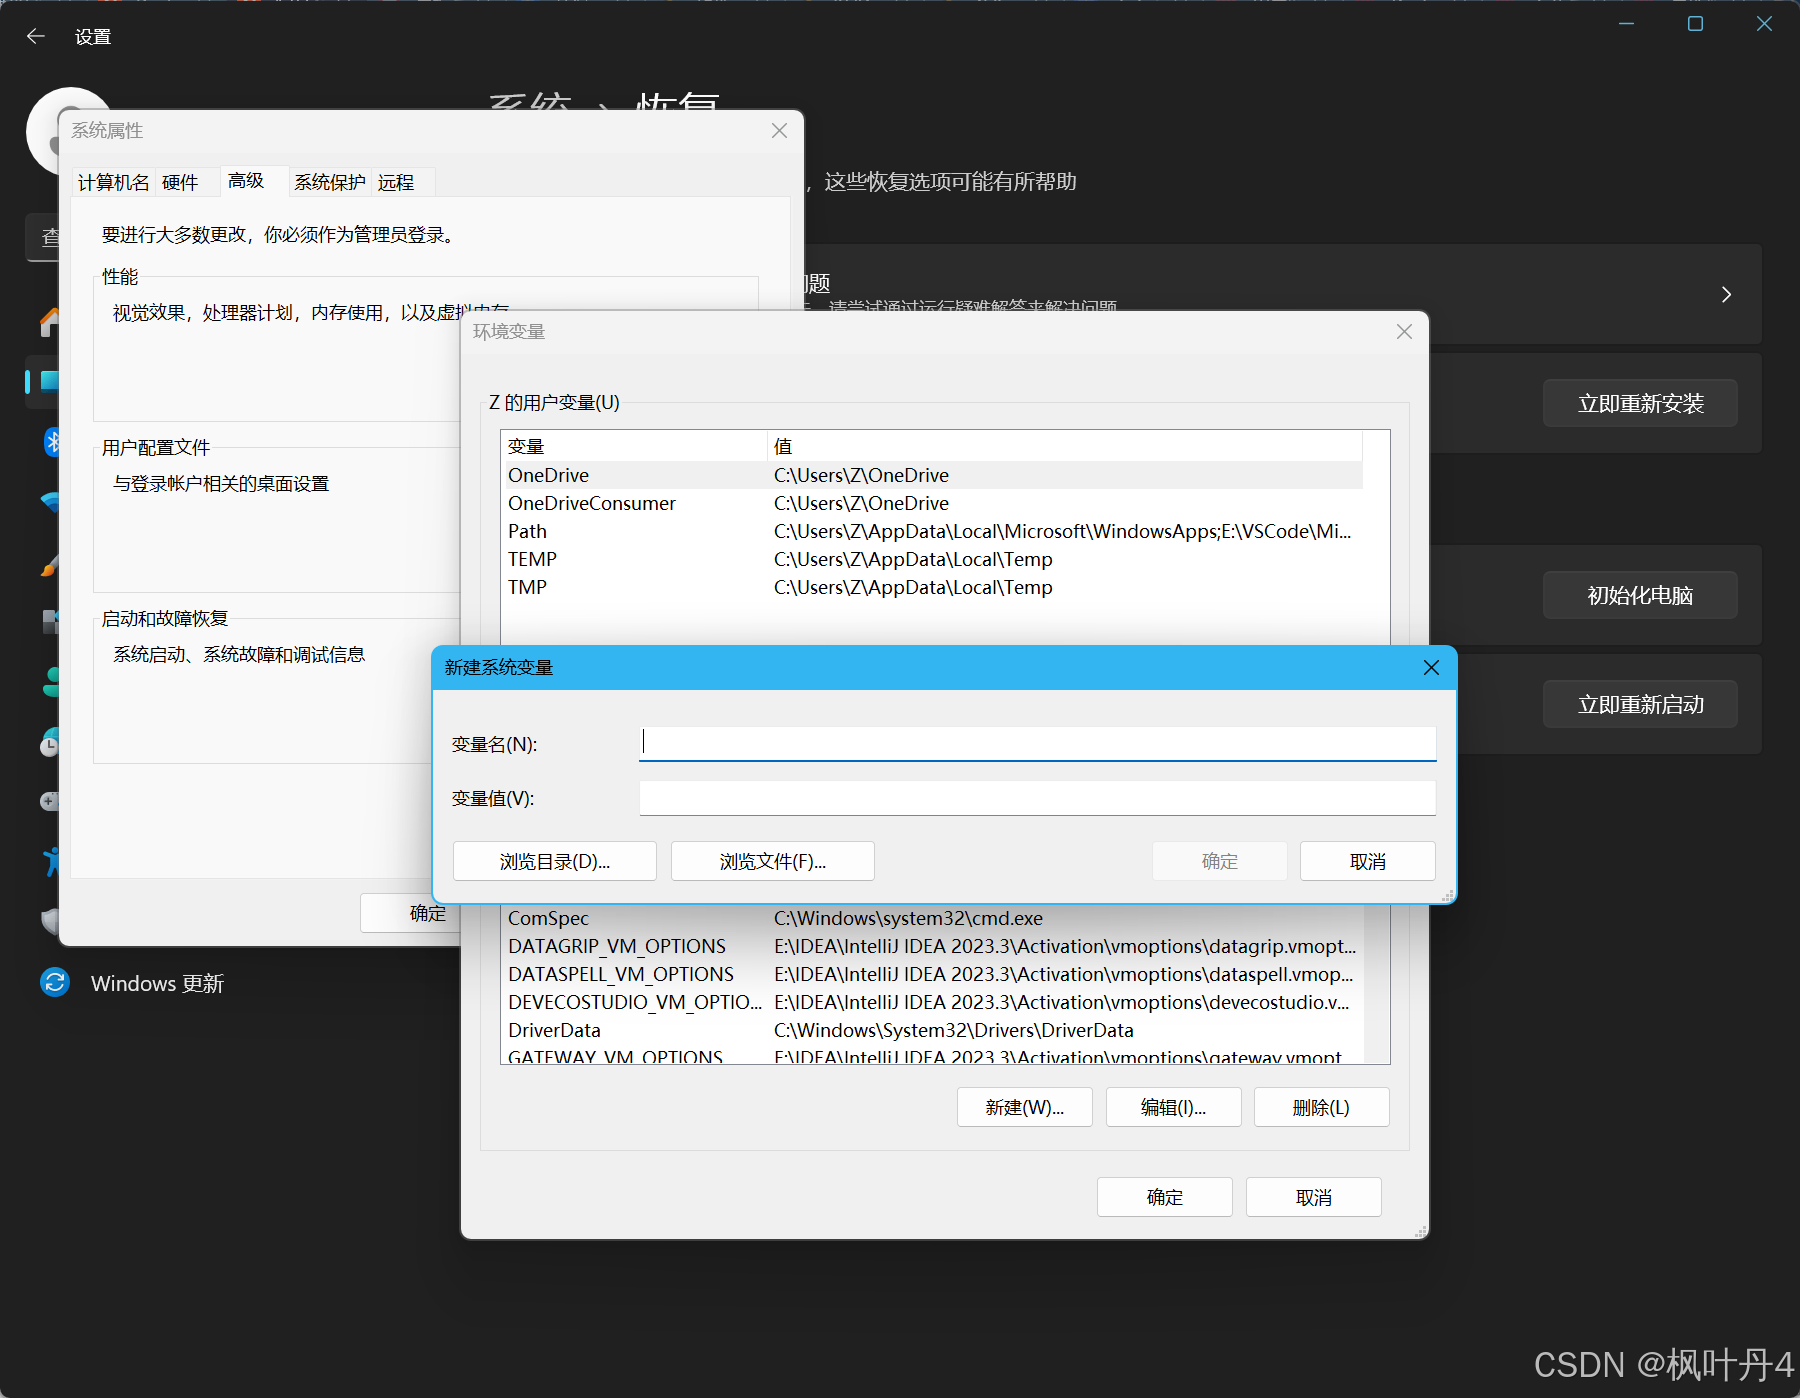This screenshot has height=1398, width=1800.
Task: Select the 远程 tab
Action: click(x=396, y=182)
